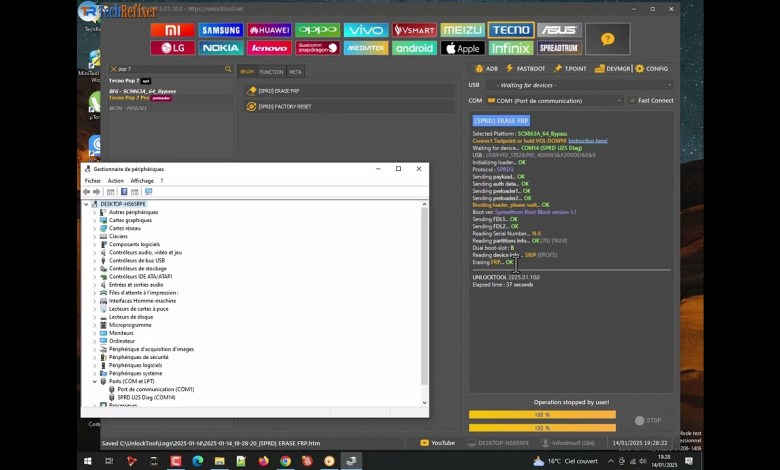Expand Cartes réseau in Device Manager
This screenshot has width=780, height=470.
point(95,228)
